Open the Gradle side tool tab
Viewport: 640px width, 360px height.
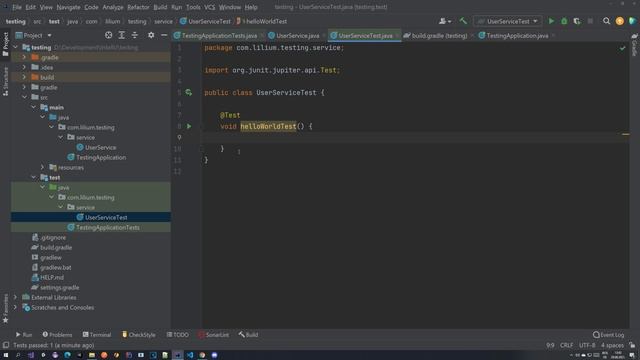(634, 45)
